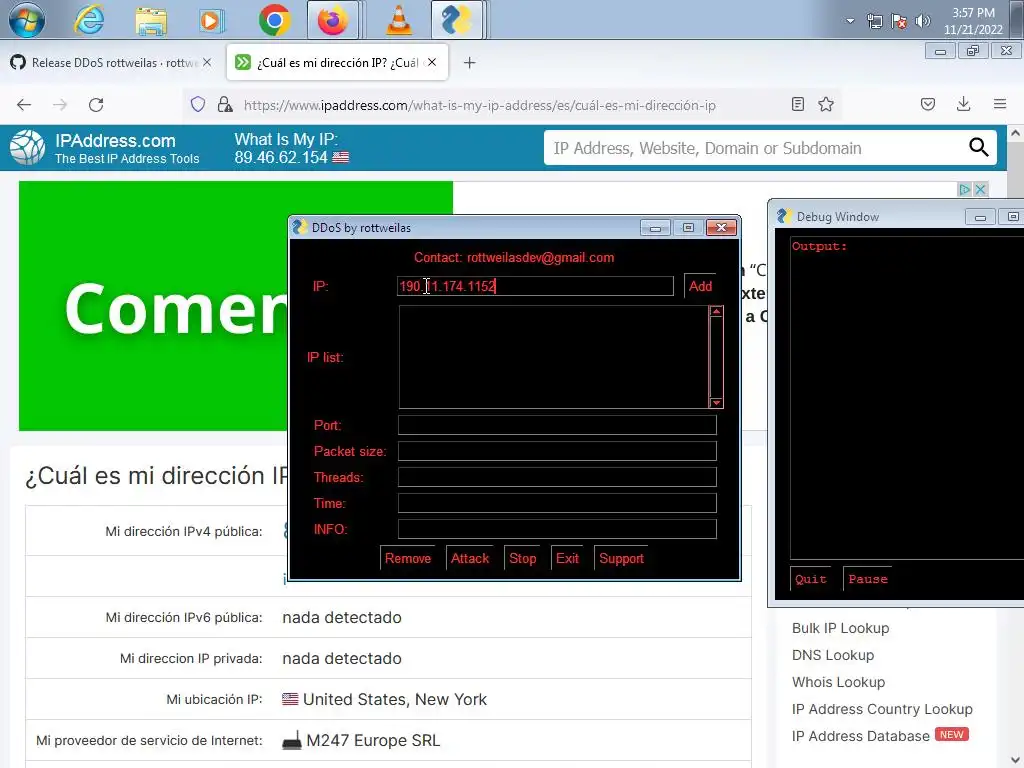Show site security padlock information

[225, 104]
